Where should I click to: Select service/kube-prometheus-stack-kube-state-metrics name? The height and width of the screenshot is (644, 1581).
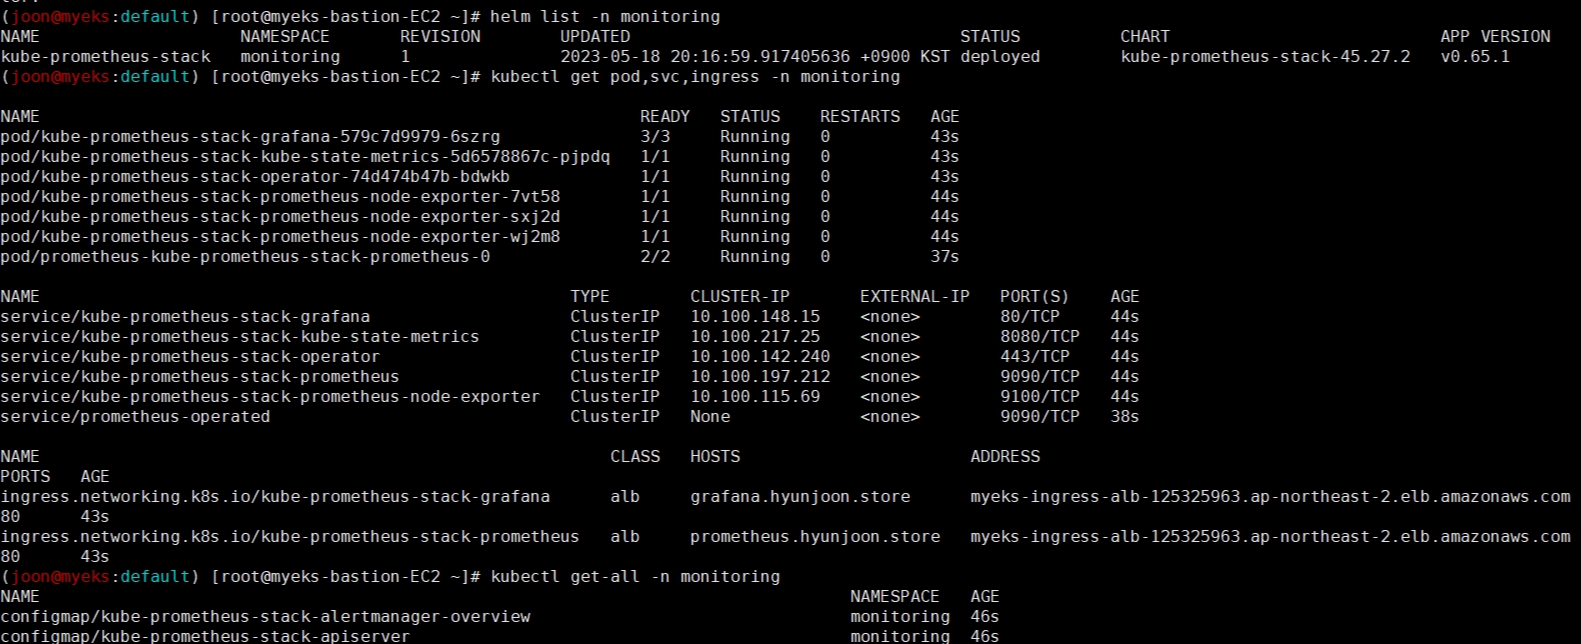(x=240, y=336)
